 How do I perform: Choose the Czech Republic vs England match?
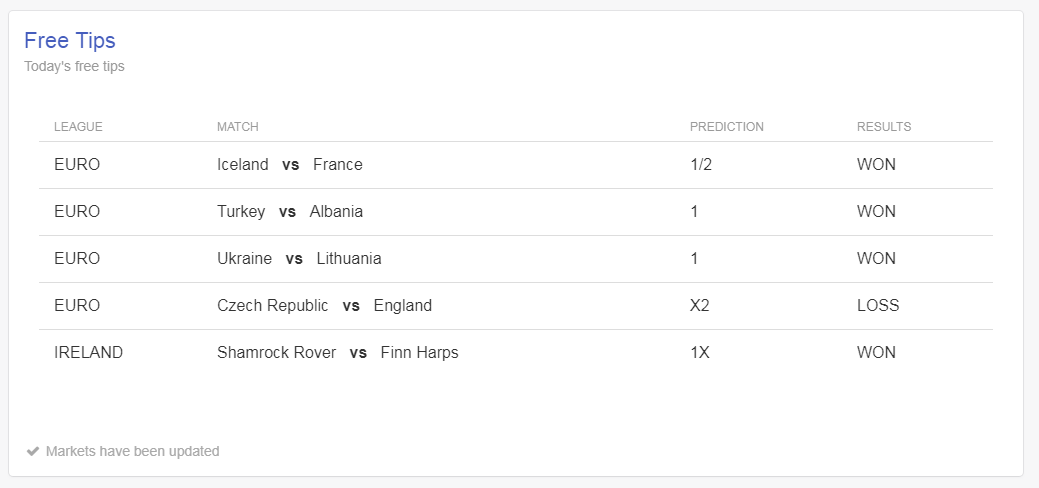[x=324, y=306]
